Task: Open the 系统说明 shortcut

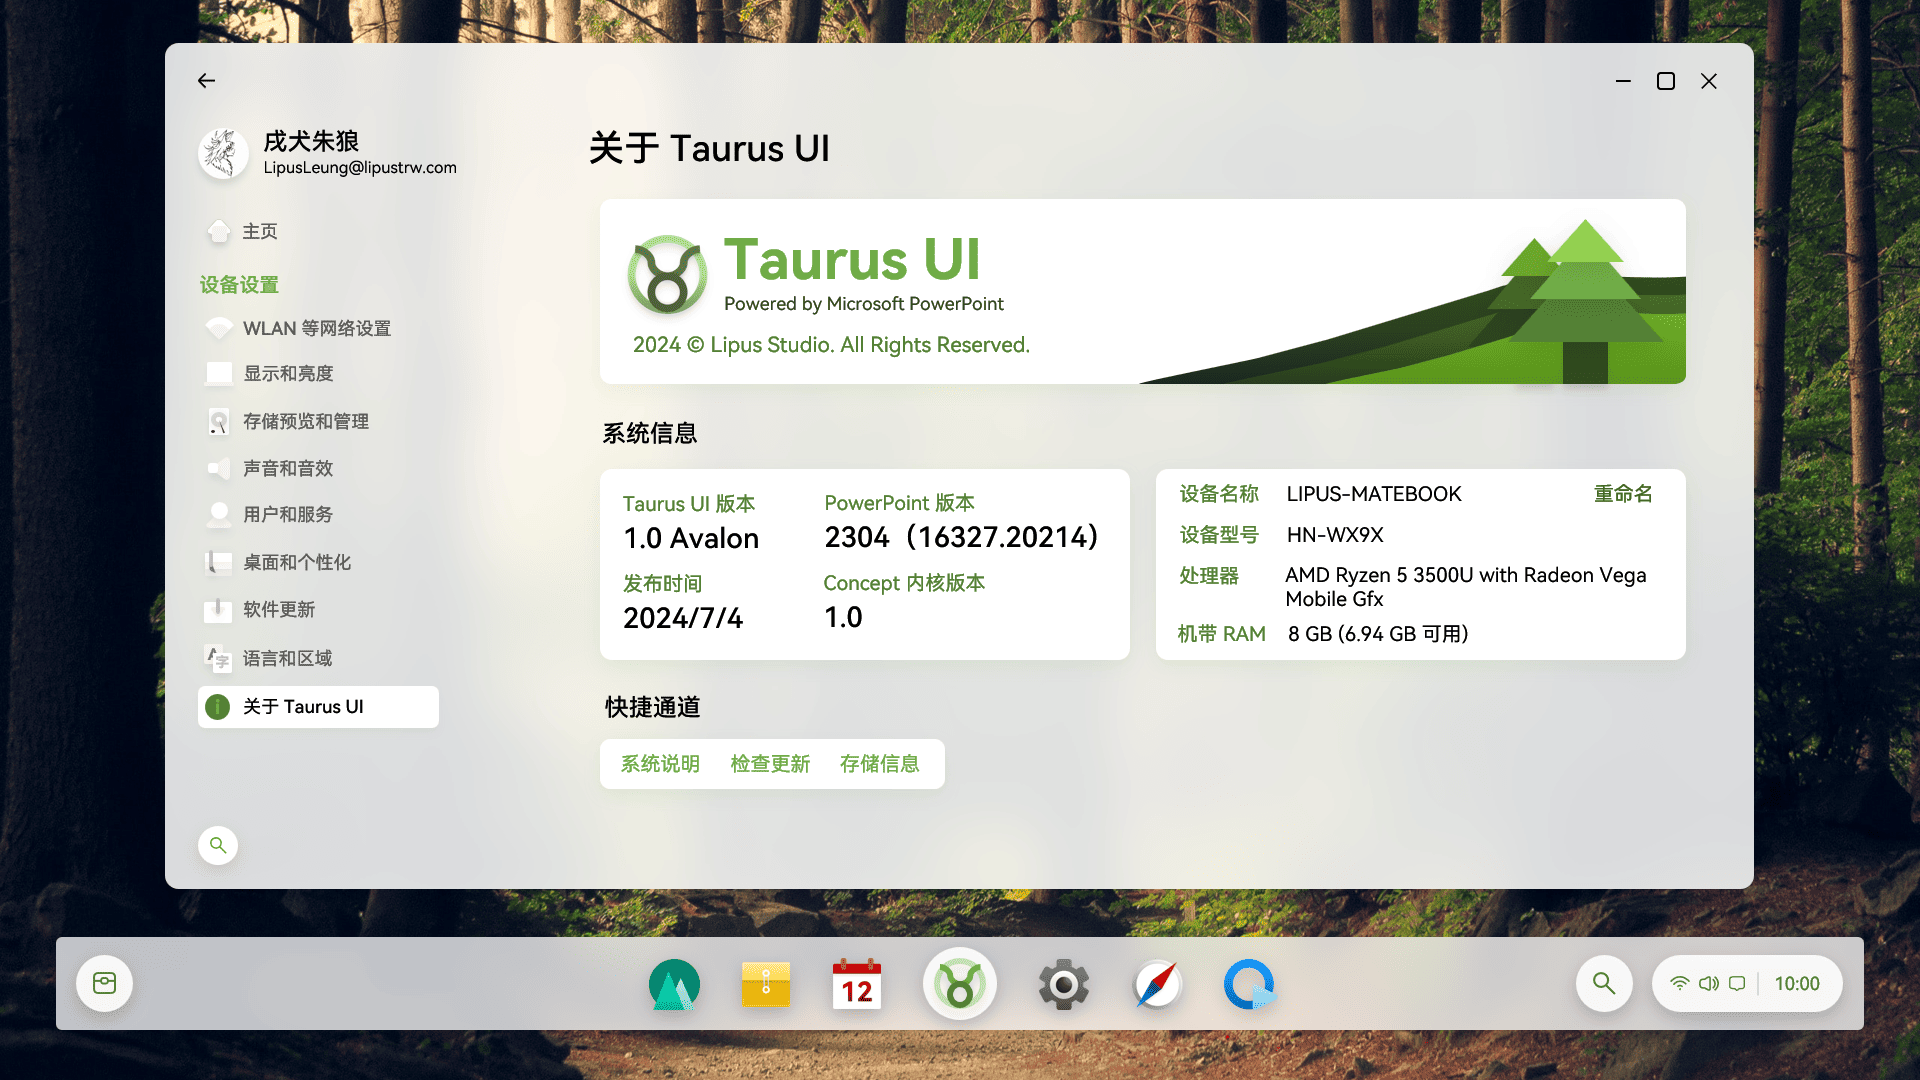Action: click(660, 764)
